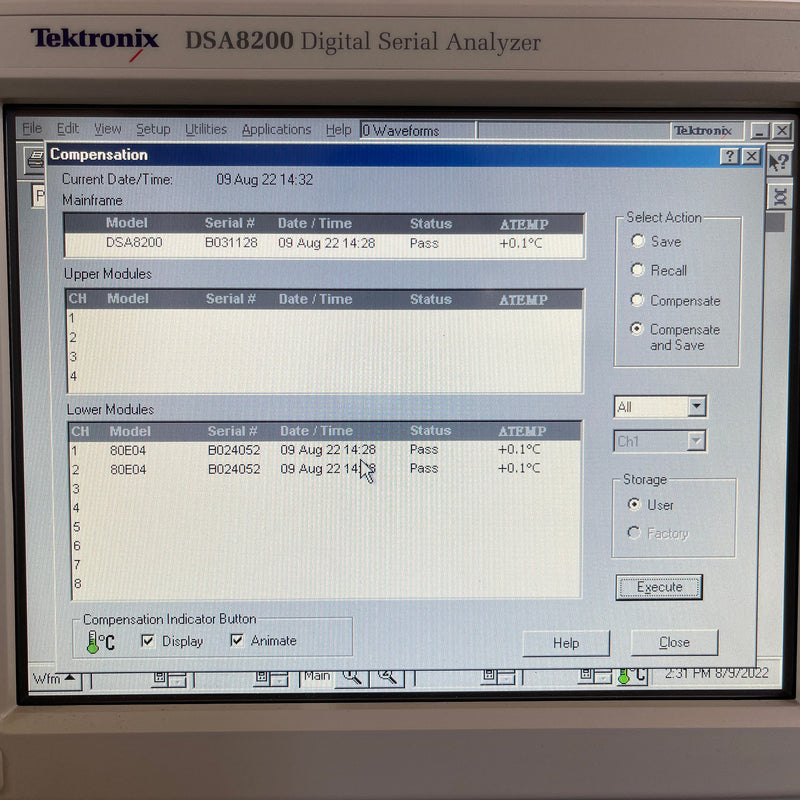Click Lower Modules Date / Time header

[x=316, y=431]
